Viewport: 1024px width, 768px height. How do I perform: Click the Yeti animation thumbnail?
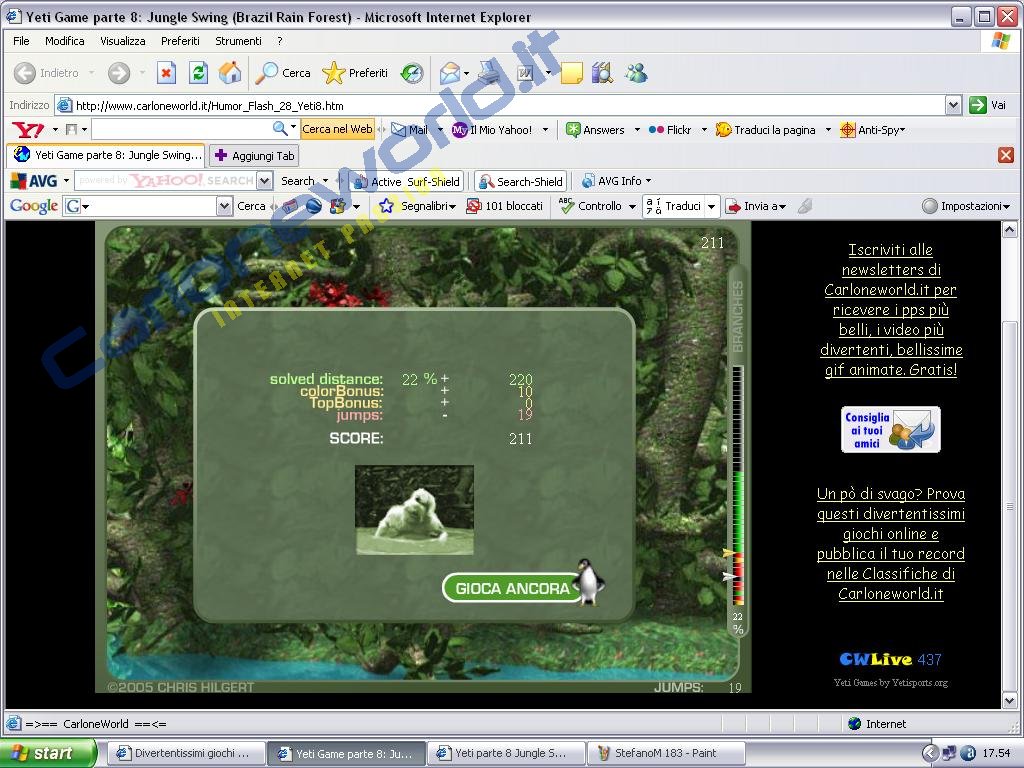pos(415,510)
